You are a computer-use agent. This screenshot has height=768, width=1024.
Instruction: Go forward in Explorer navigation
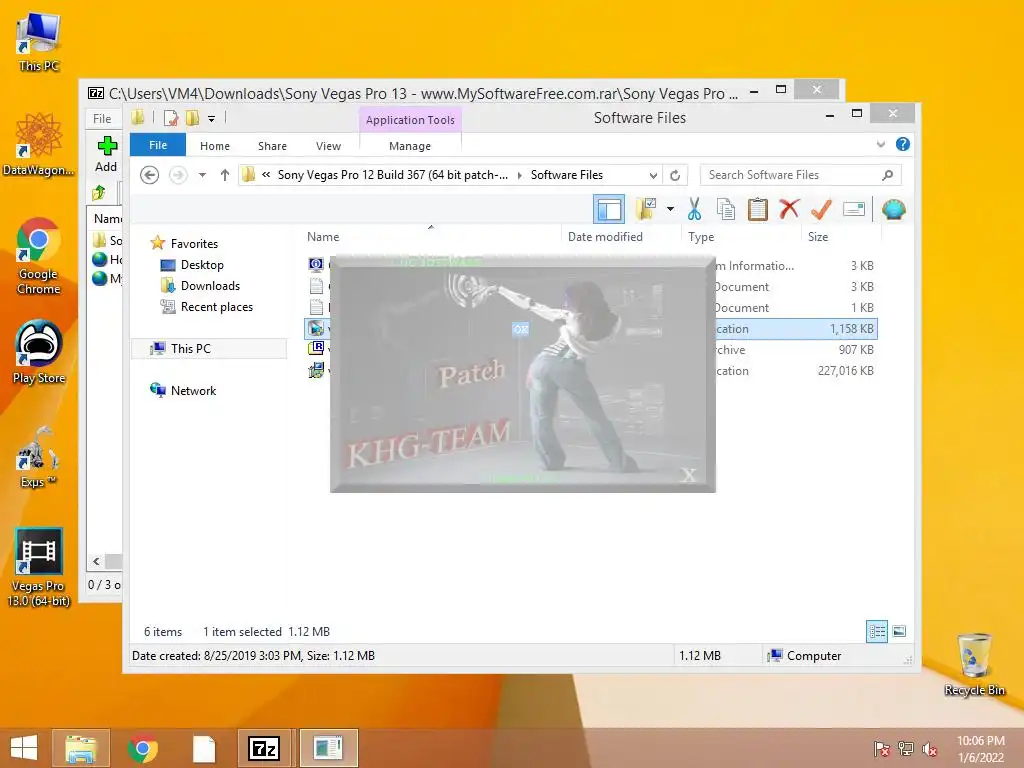click(x=178, y=175)
